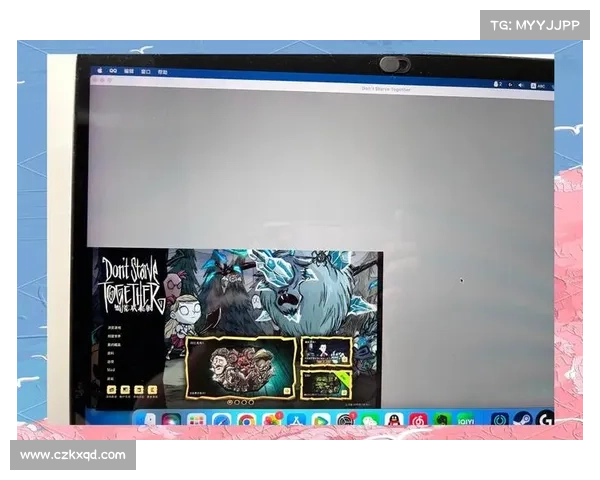Open Photos from the dock
Viewport: 600px width, 480px height.
tap(272, 420)
